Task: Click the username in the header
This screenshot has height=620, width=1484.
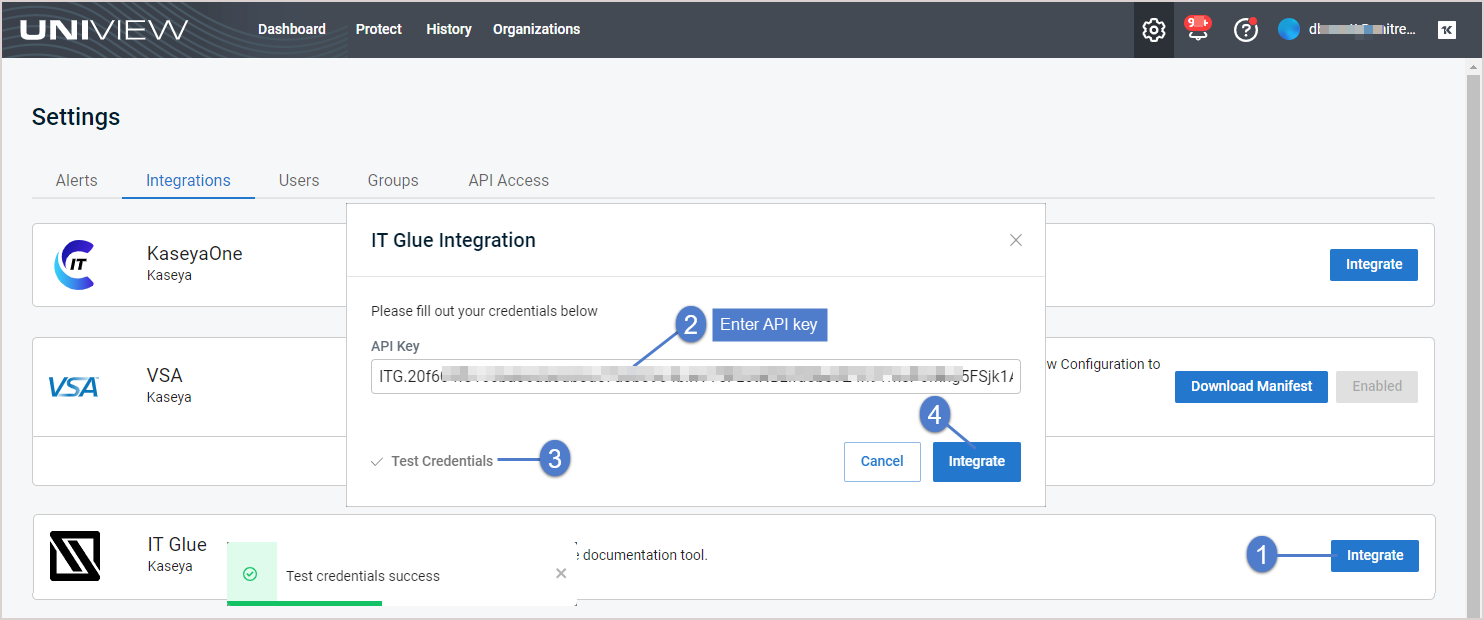Action: tap(1362, 30)
